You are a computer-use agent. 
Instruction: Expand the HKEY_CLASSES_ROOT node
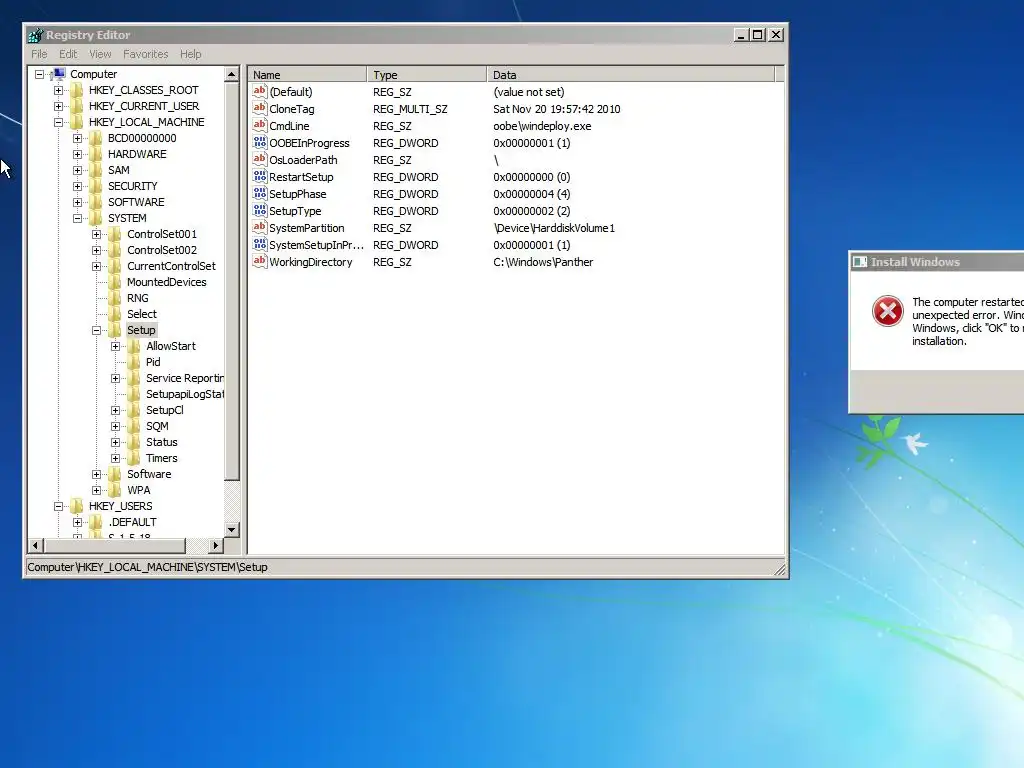(x=58, y=90)
